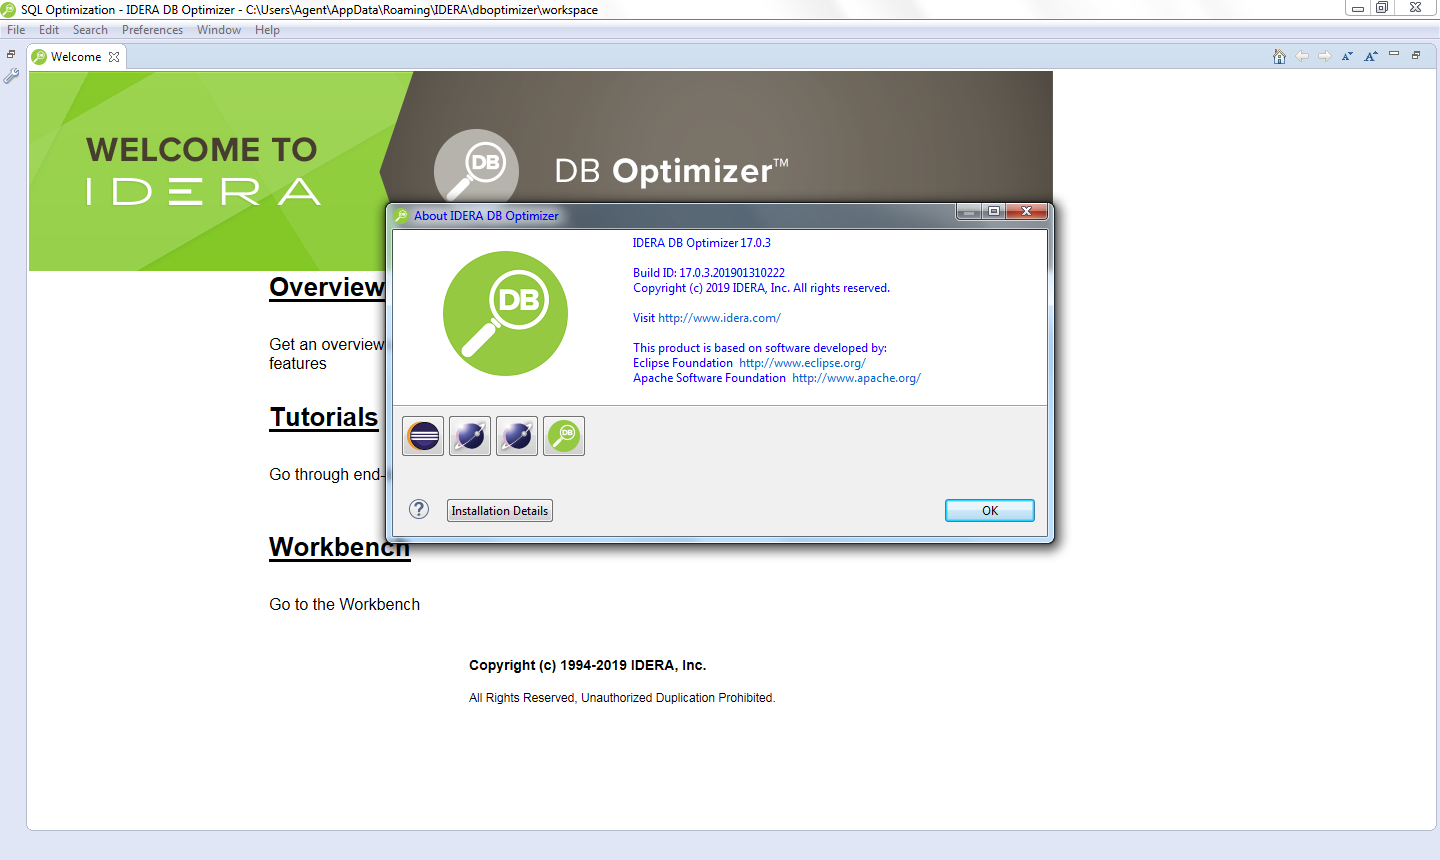
Task: Click the 'Apache Software Foundation' label
Action: (x=709, y=378)
